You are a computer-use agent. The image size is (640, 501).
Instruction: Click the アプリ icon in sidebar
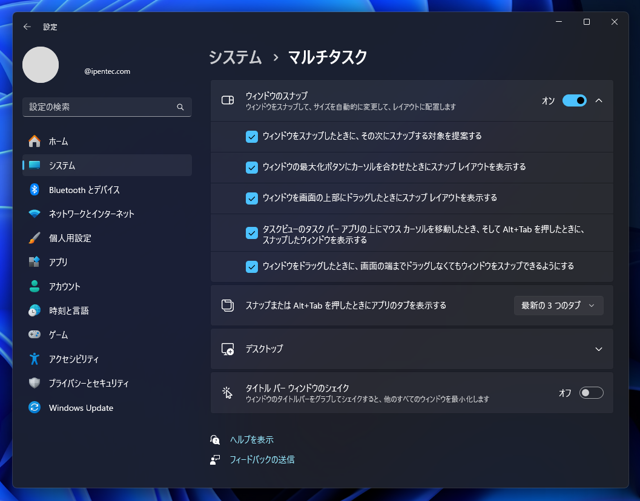click(34, 262)
